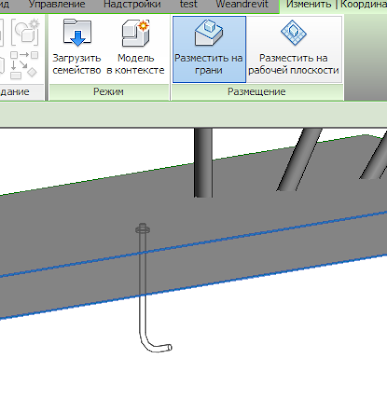The height and width of the screenshot is (400, 387).
Task: Open Модель в контексте tool
Action: point(135,47)
